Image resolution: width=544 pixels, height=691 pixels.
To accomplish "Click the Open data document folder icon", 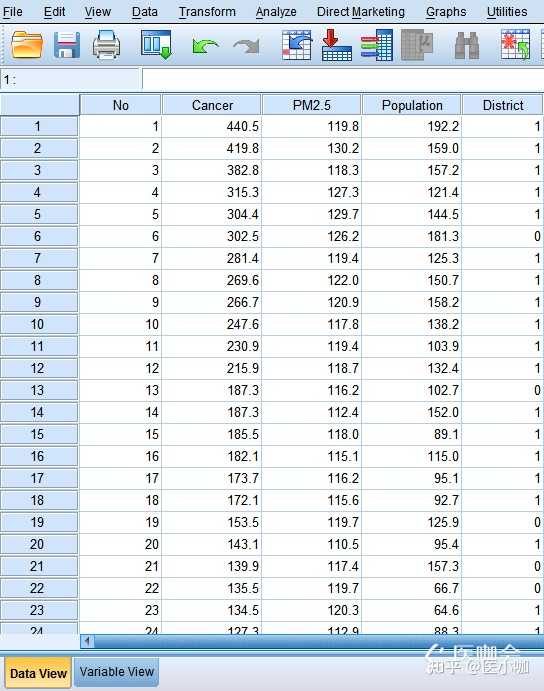I will (27, 45).
